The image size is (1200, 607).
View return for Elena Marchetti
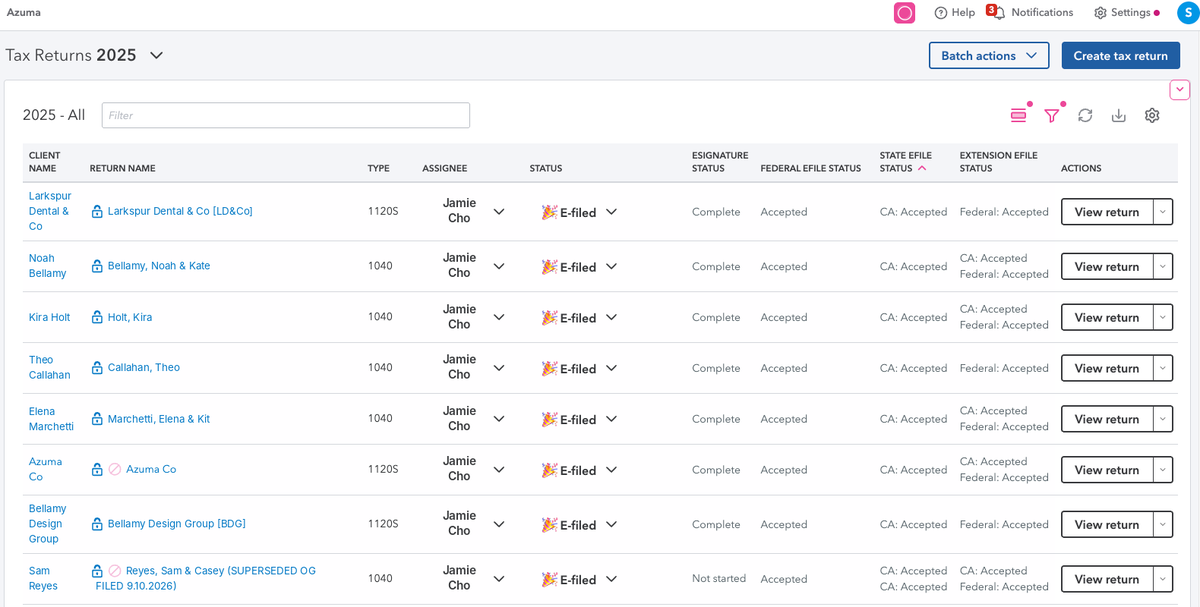click(x=1106, y=420)
